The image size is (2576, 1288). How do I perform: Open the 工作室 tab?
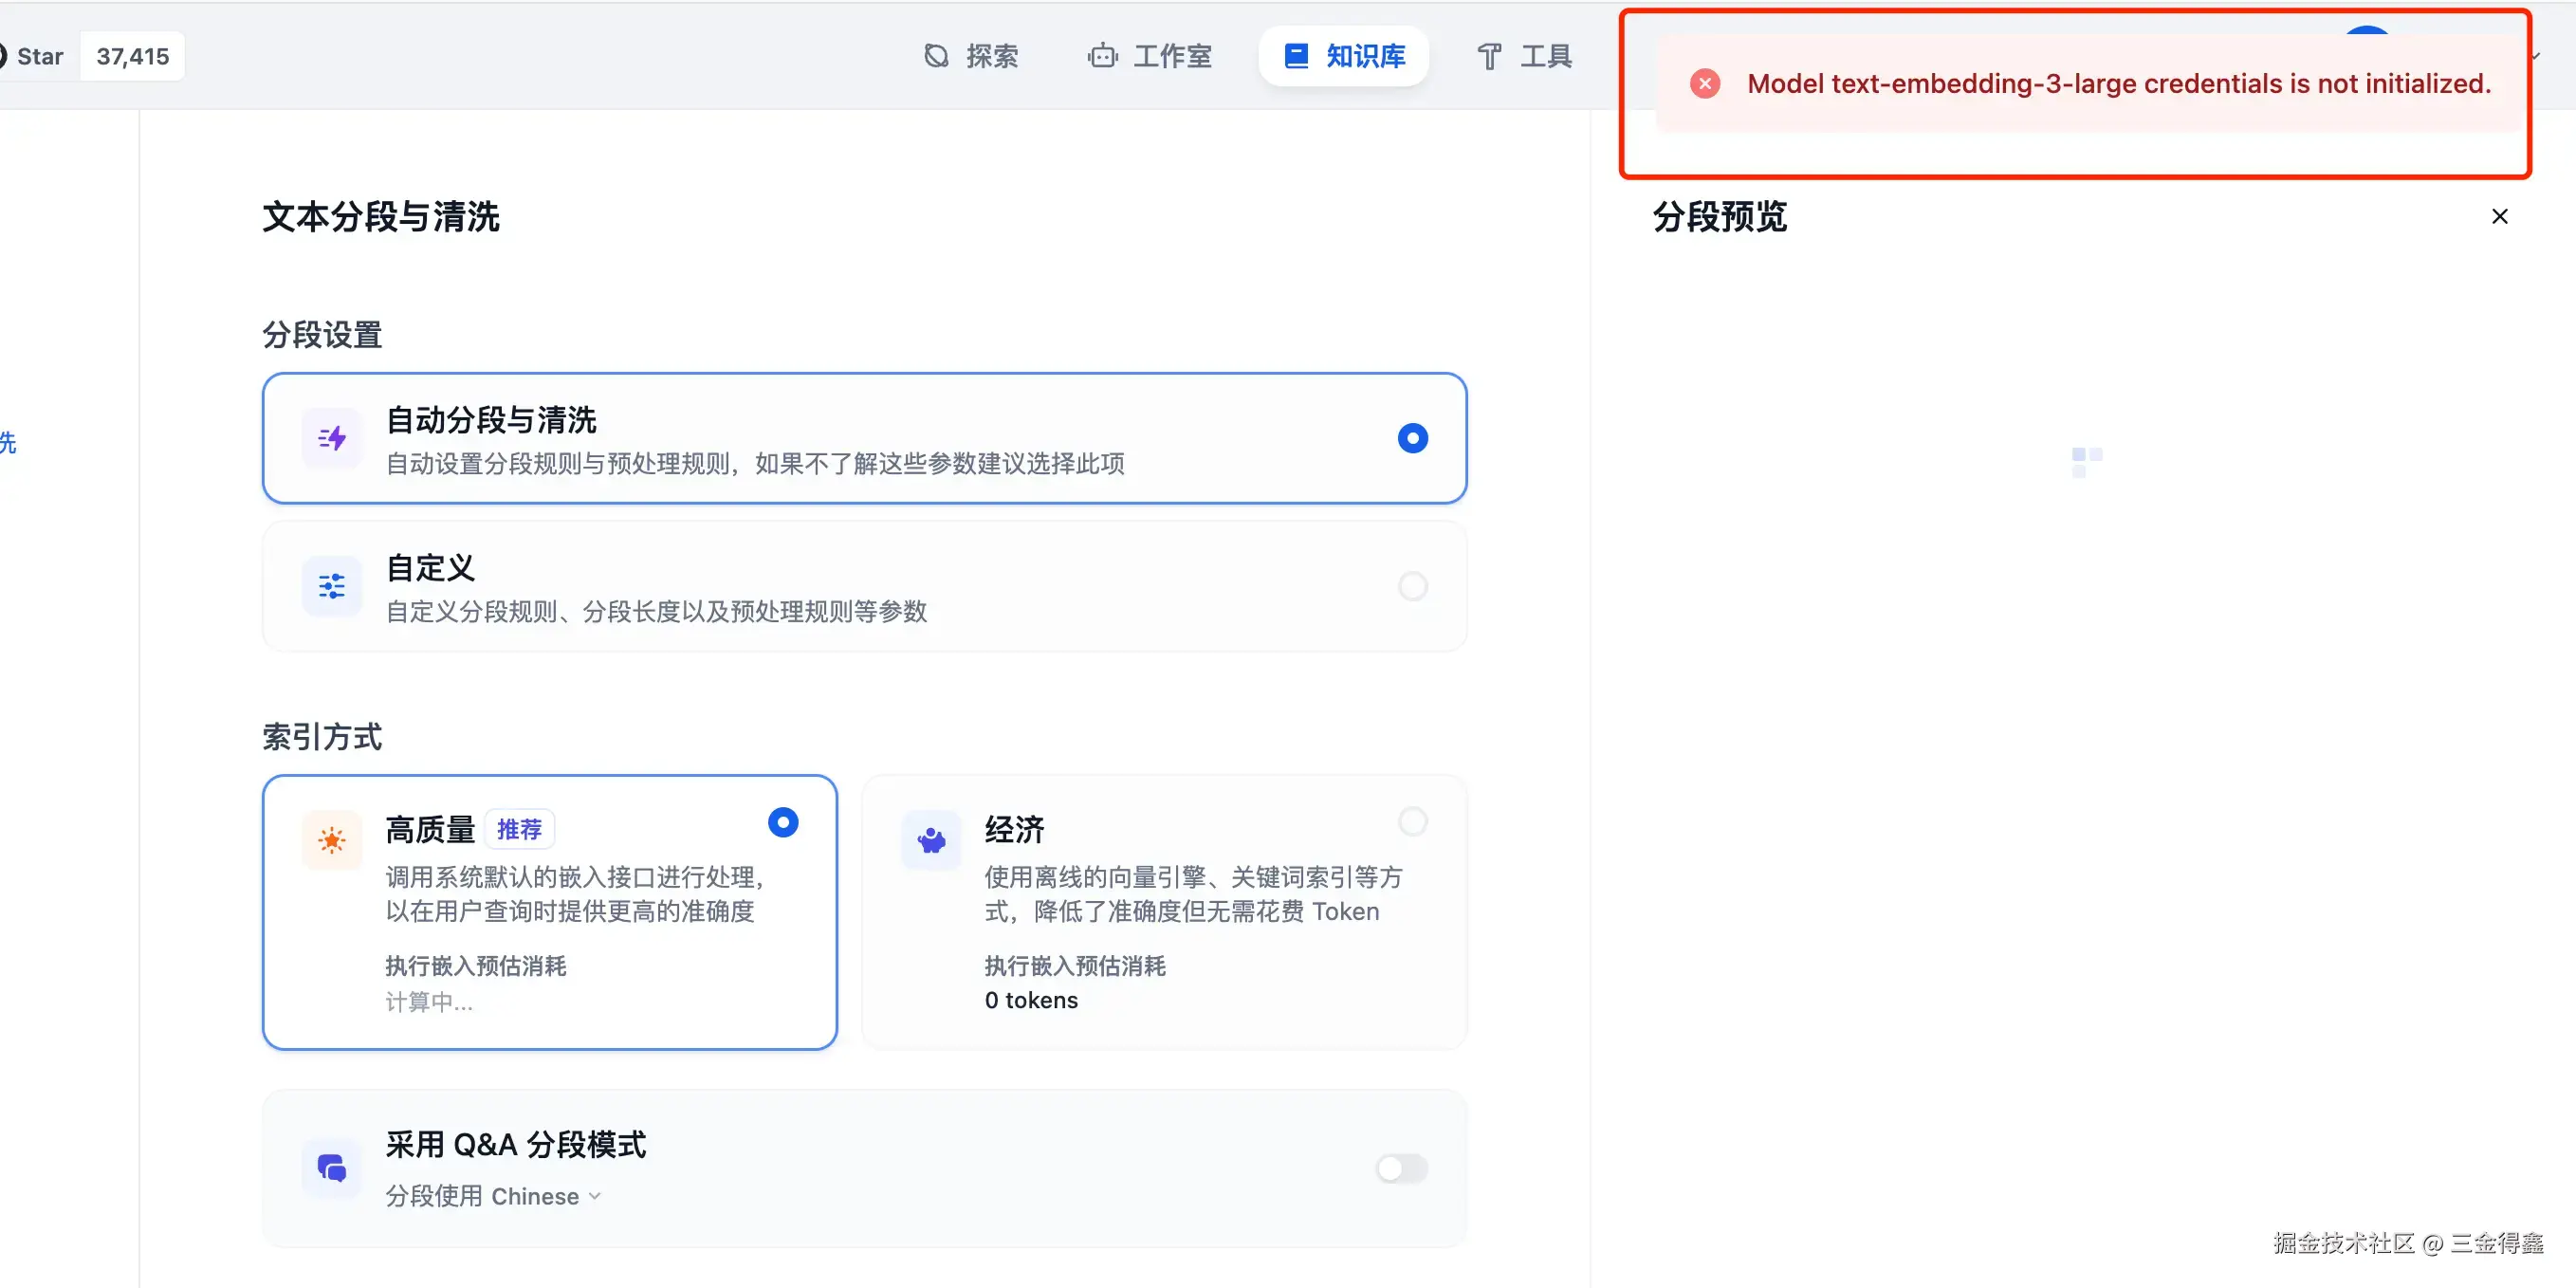tap(1150, 56)
